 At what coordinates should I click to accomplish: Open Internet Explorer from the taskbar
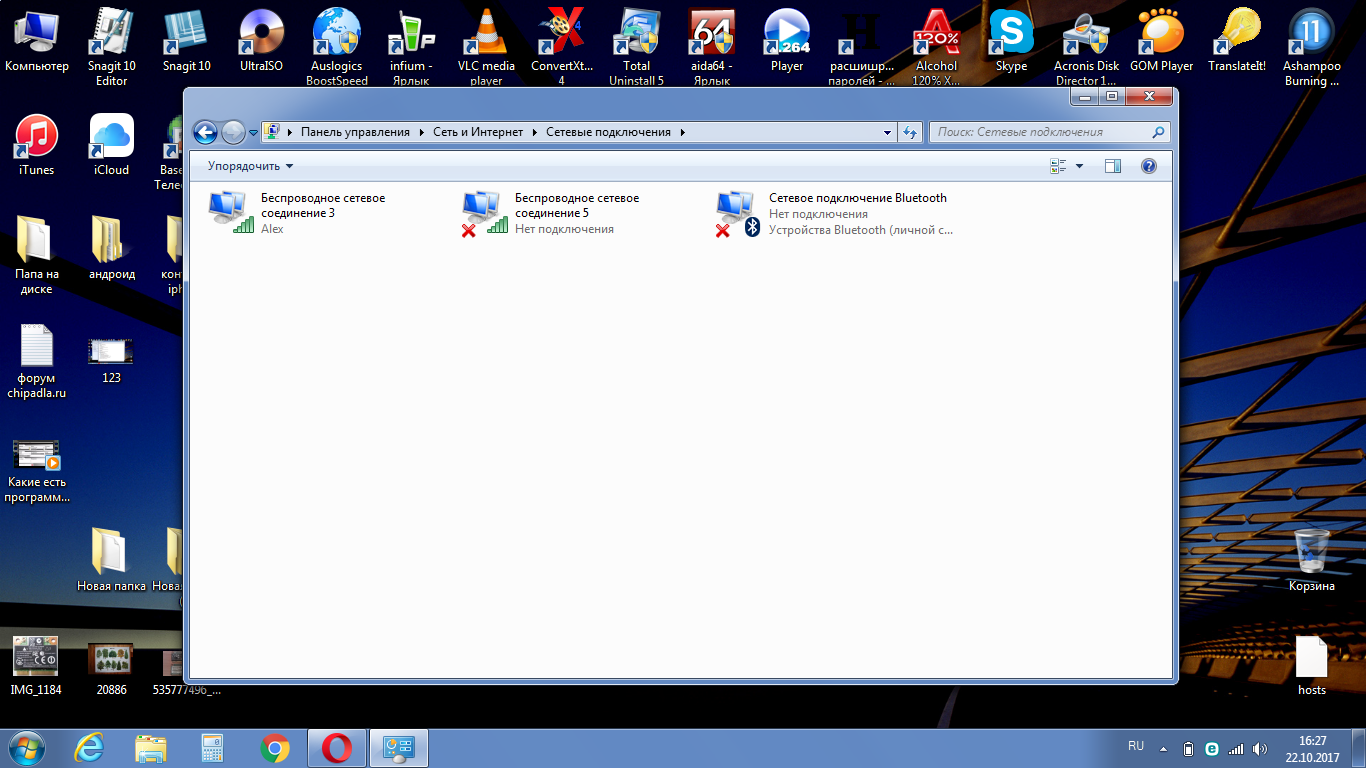pos(91,747)
